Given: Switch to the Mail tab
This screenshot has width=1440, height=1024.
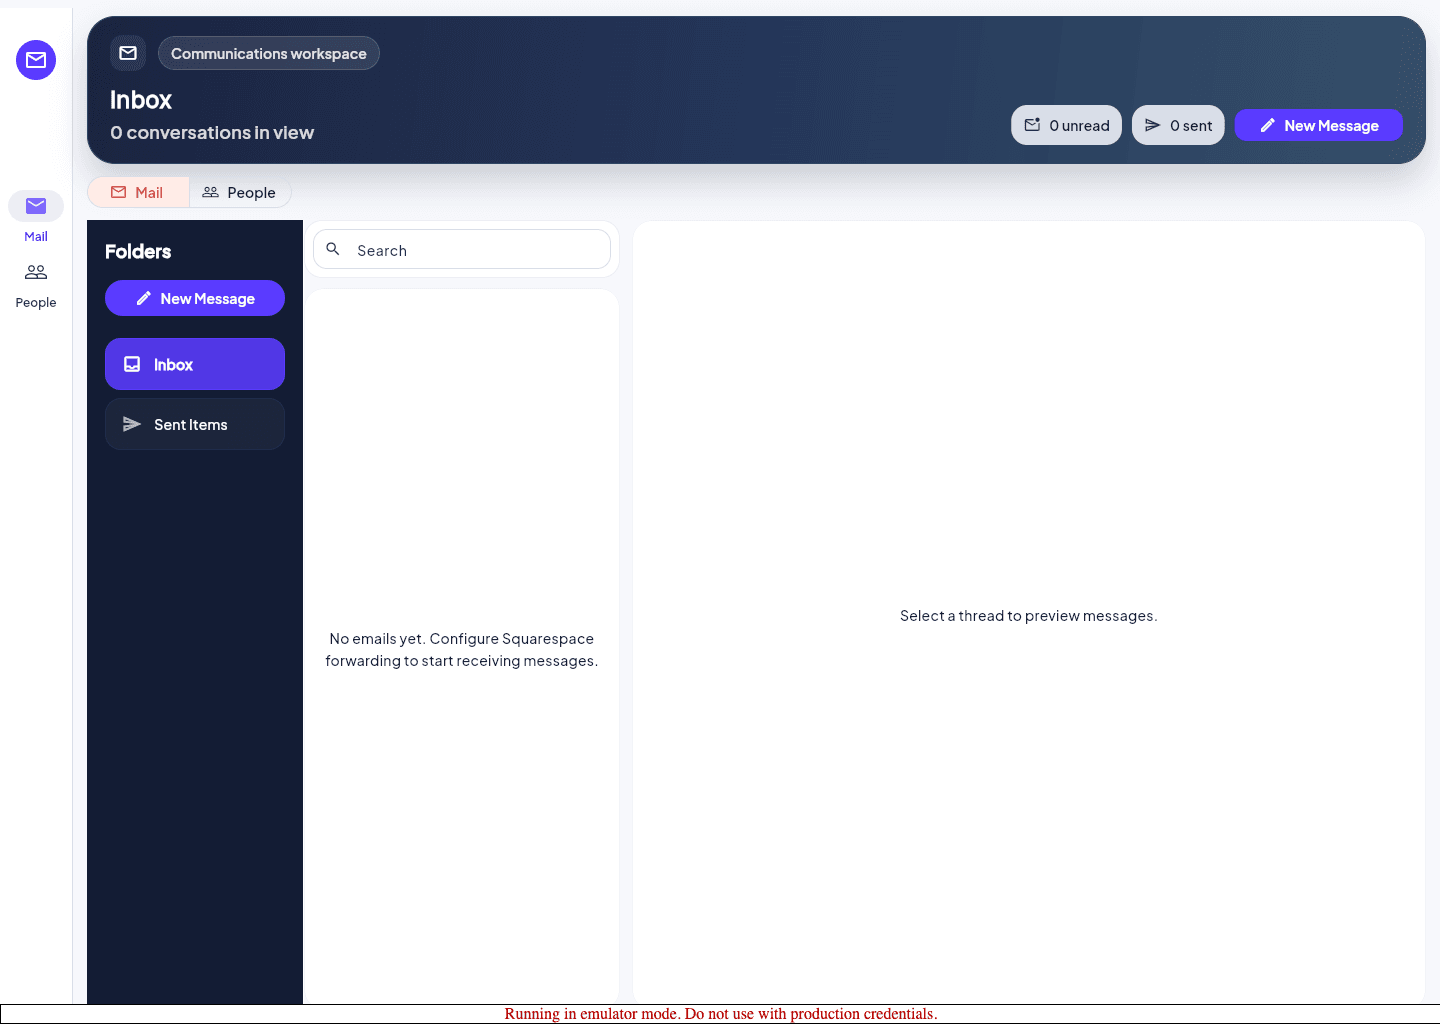Looking at the screenshot, I should [138, 192].
